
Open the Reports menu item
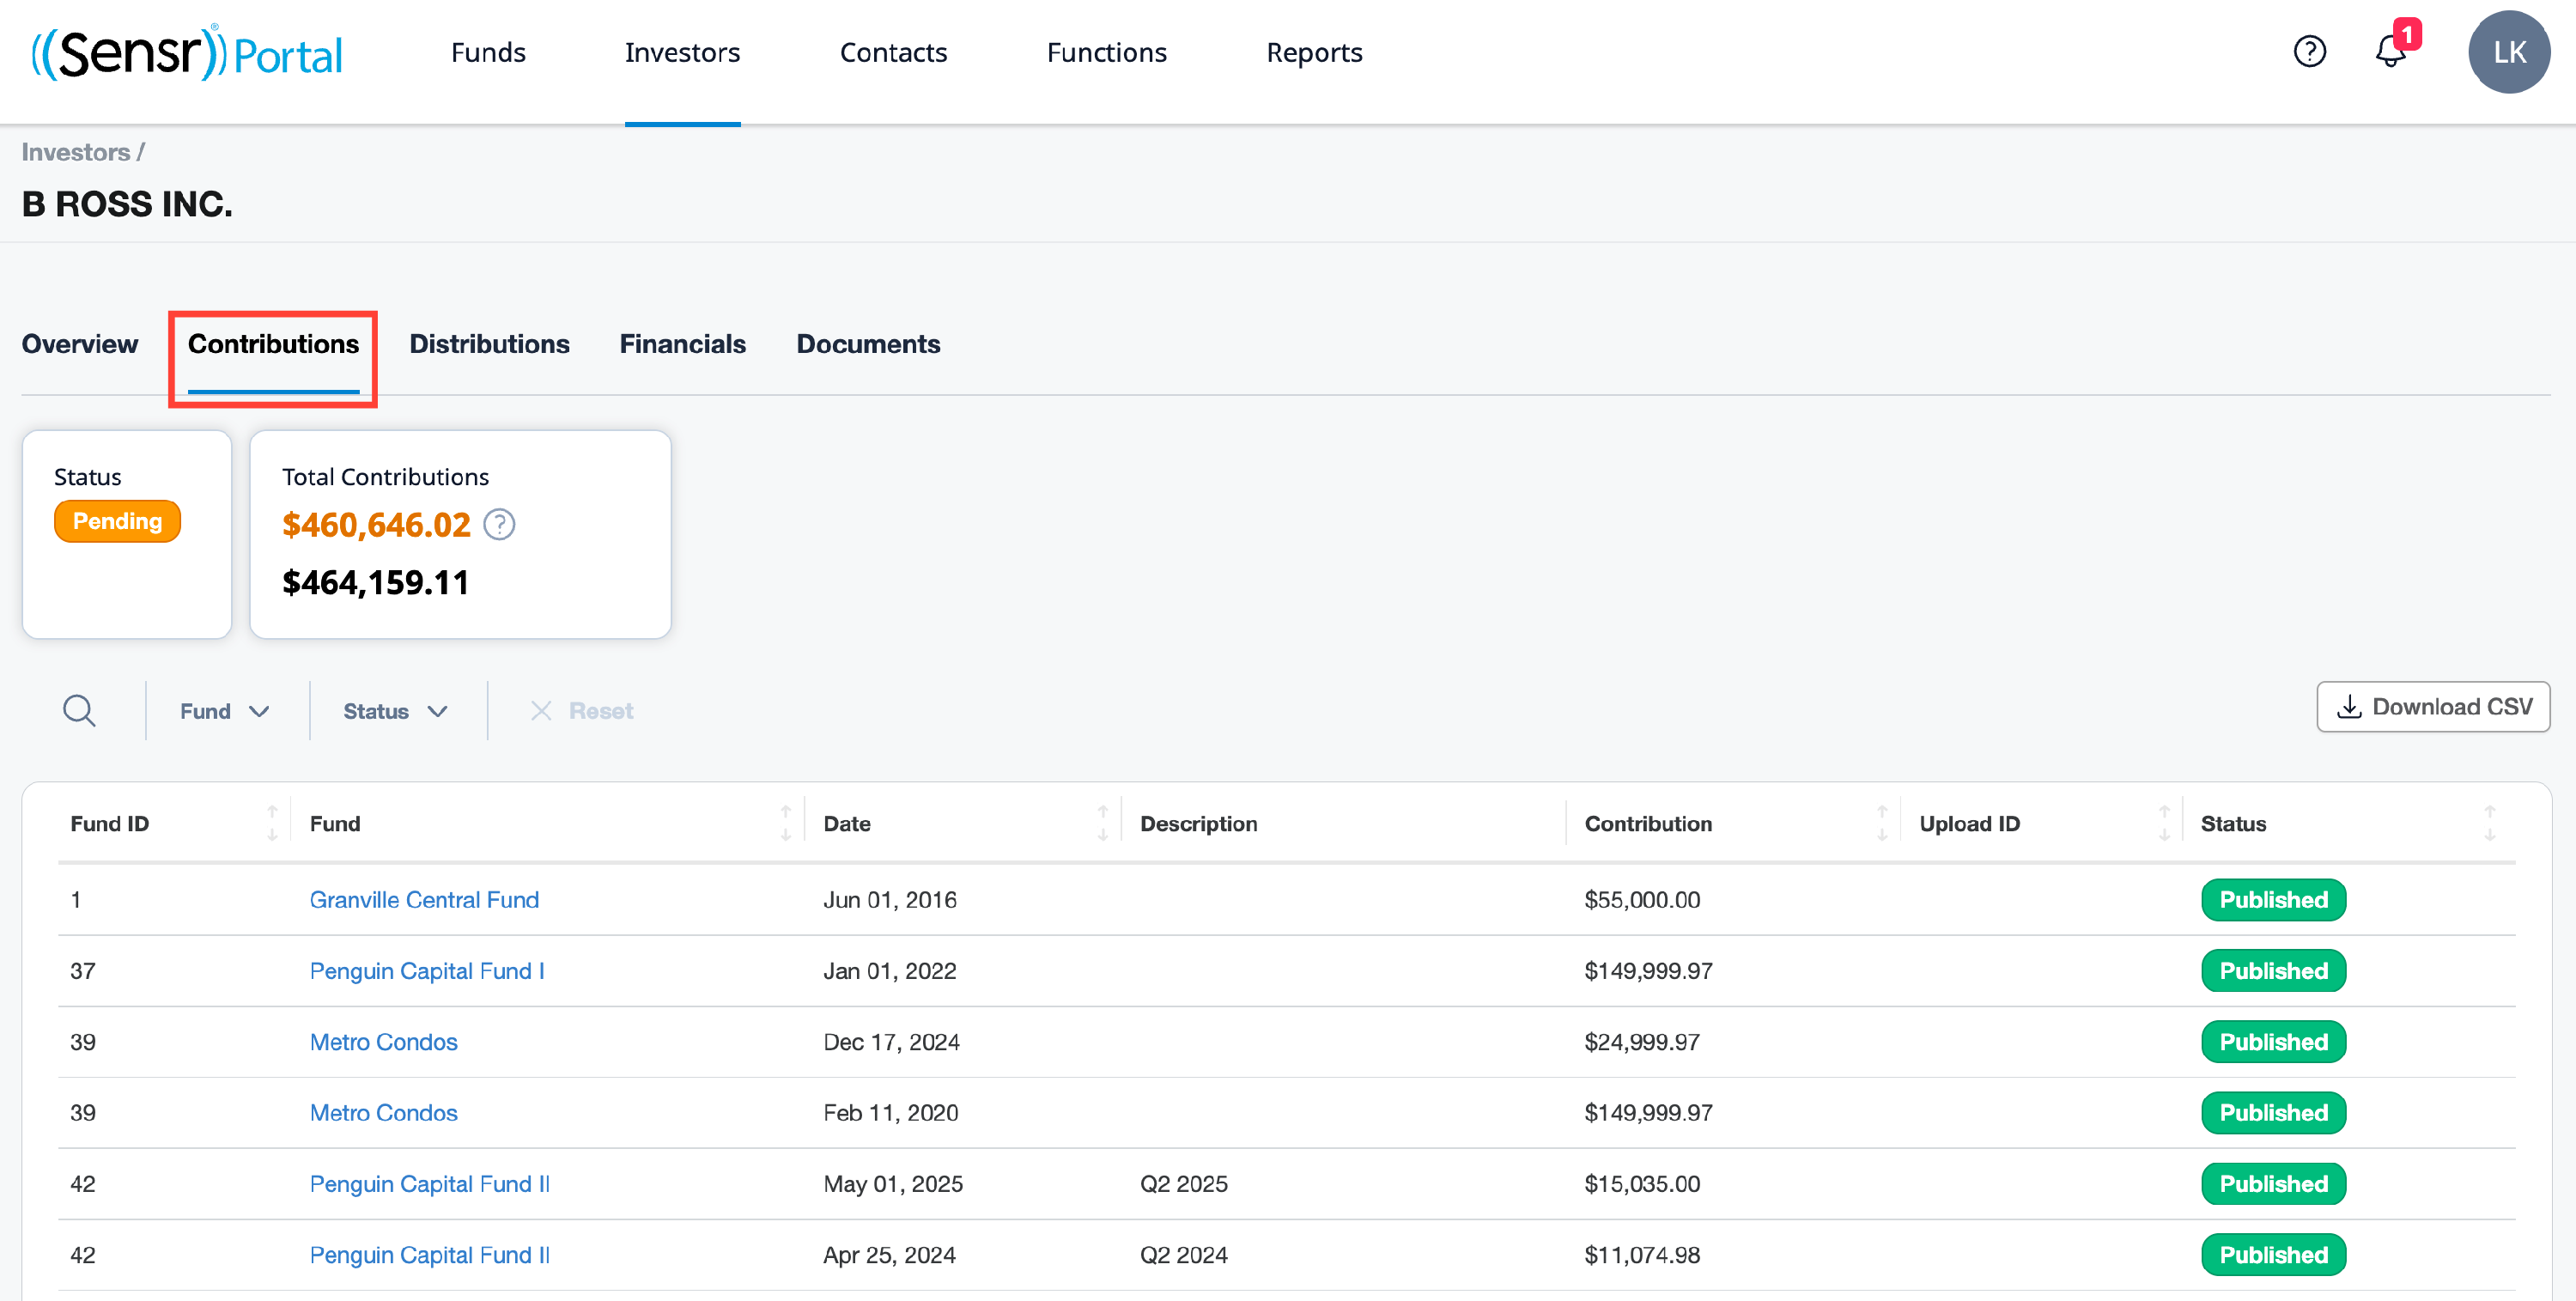point(1314,52)
